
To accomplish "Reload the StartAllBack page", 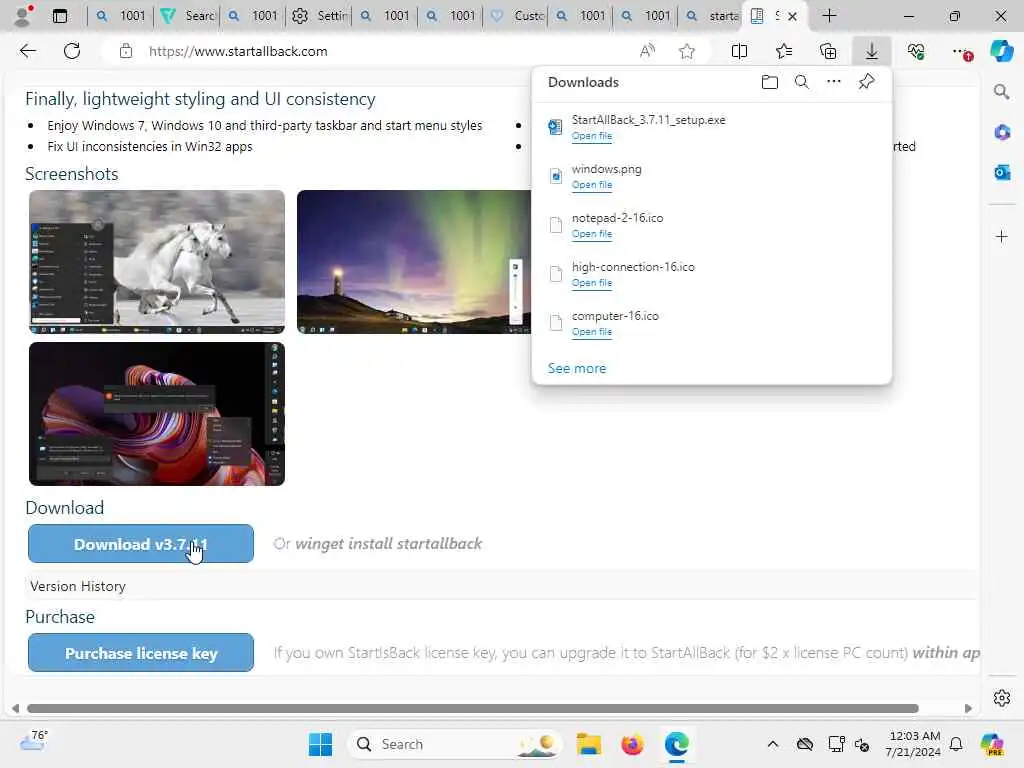I will [x=72, y=51].
